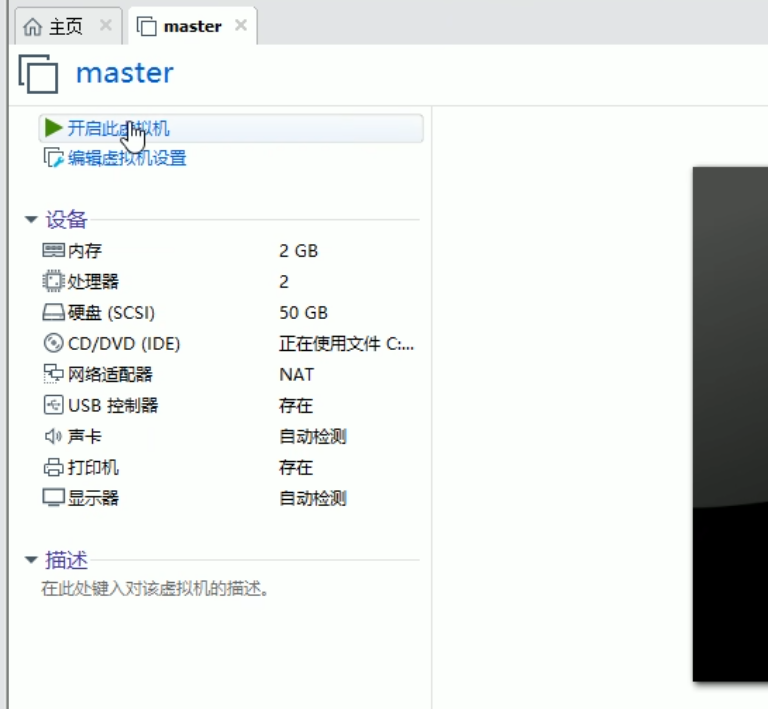Select the 打印机 device row
The image size is (768, 709).
(x=229, y=467)
